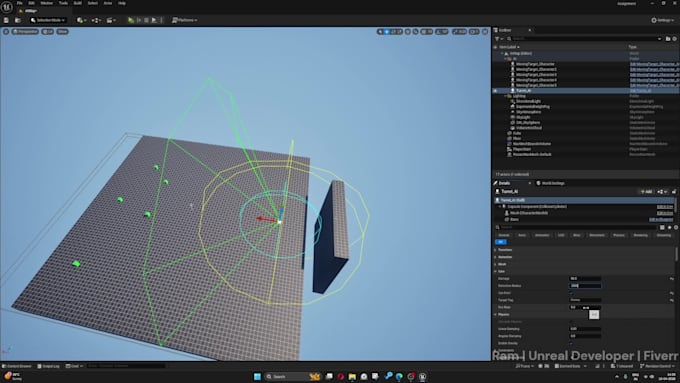
Task: Collapse the Data category
Action: pyautogui.click(x=496, y=272)
